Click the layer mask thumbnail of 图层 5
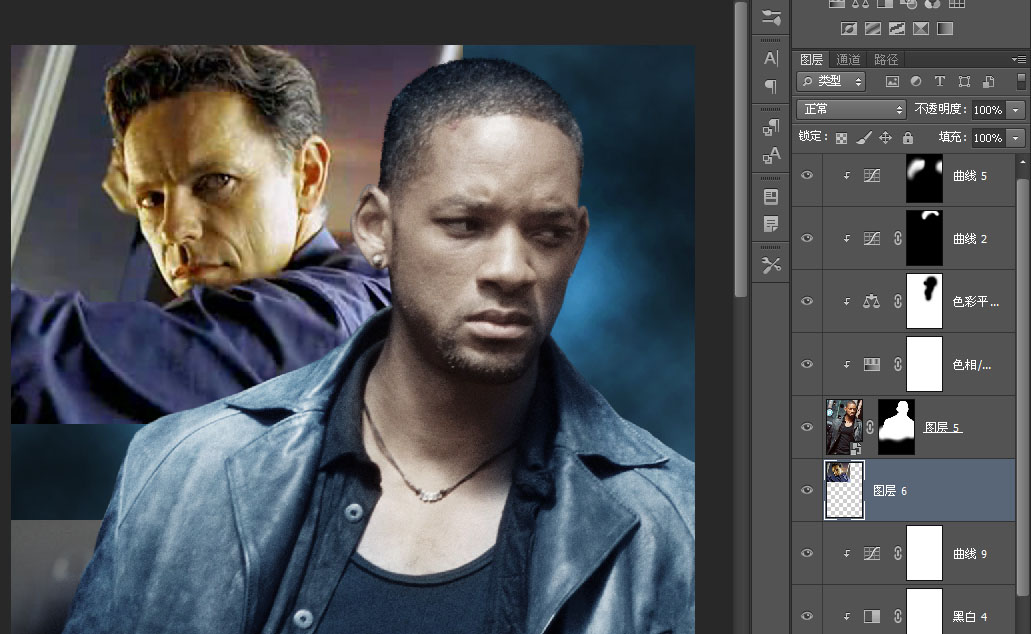Image resolution: width=1031 pixels, height=634 pixels. coord(896,427)
